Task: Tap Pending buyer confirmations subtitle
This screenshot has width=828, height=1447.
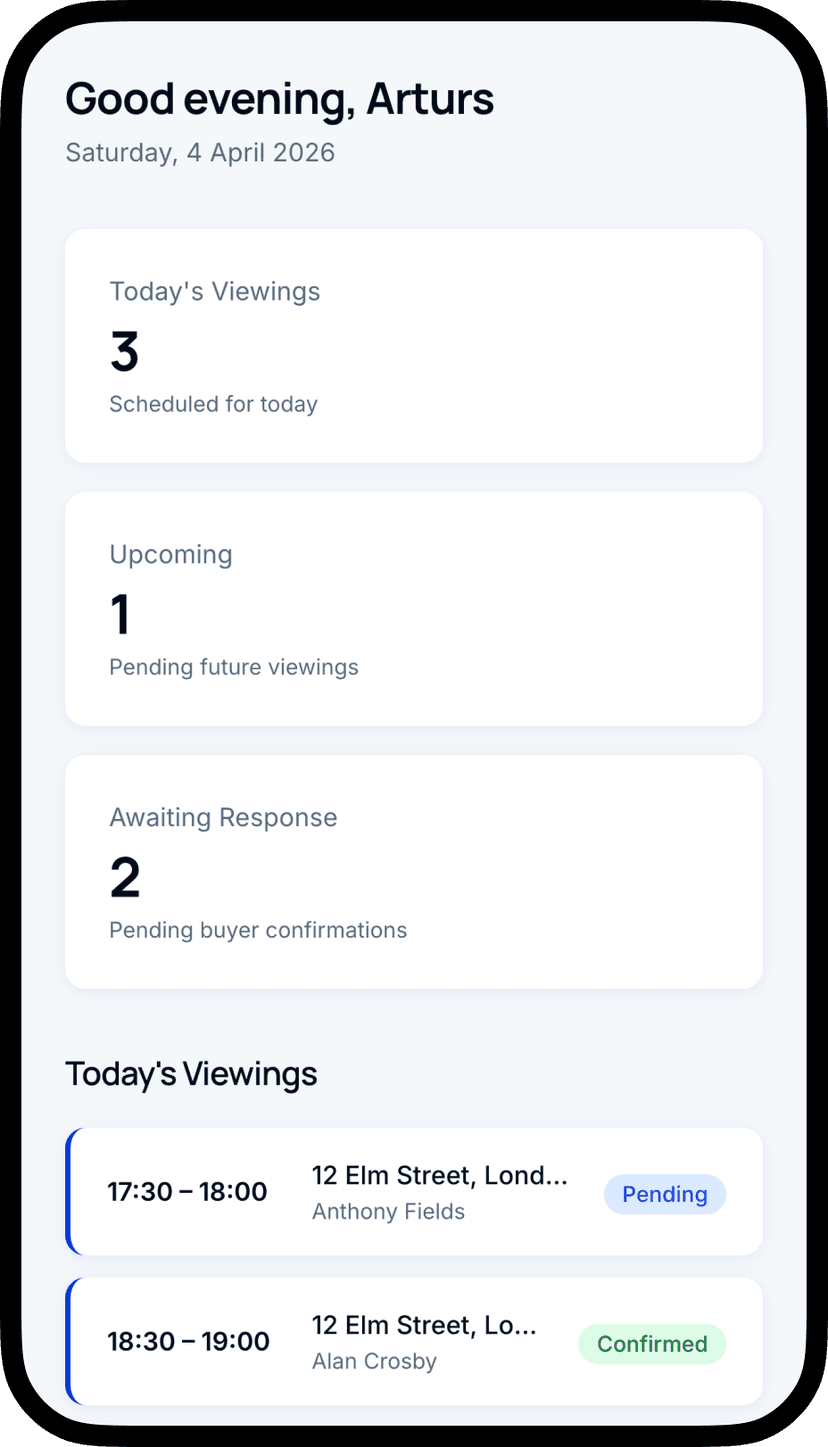Action: (257, 930)
